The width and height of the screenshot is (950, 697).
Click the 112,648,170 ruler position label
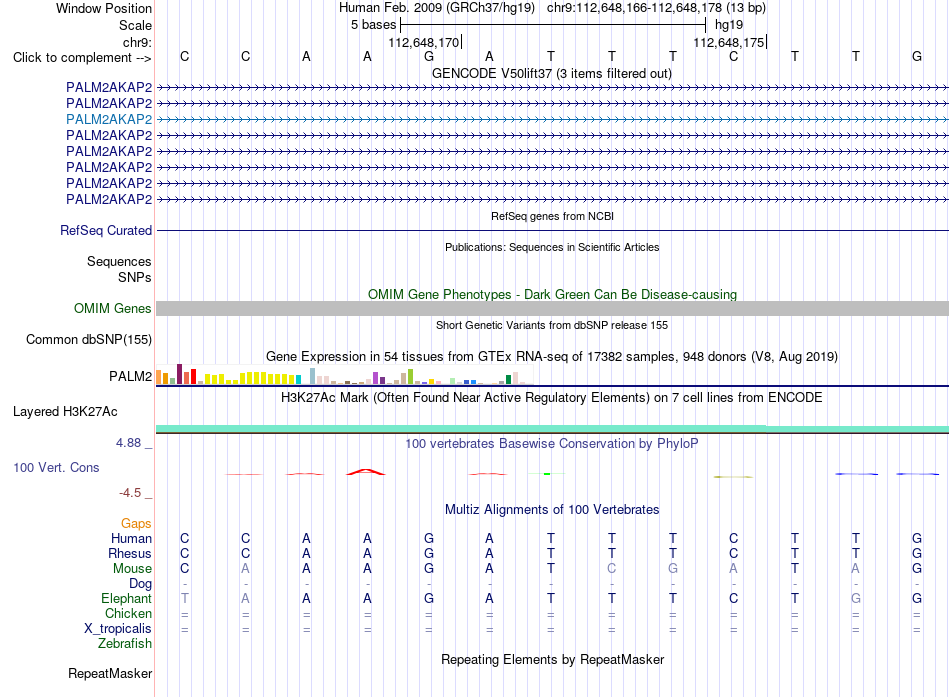[x=424, y=42]
